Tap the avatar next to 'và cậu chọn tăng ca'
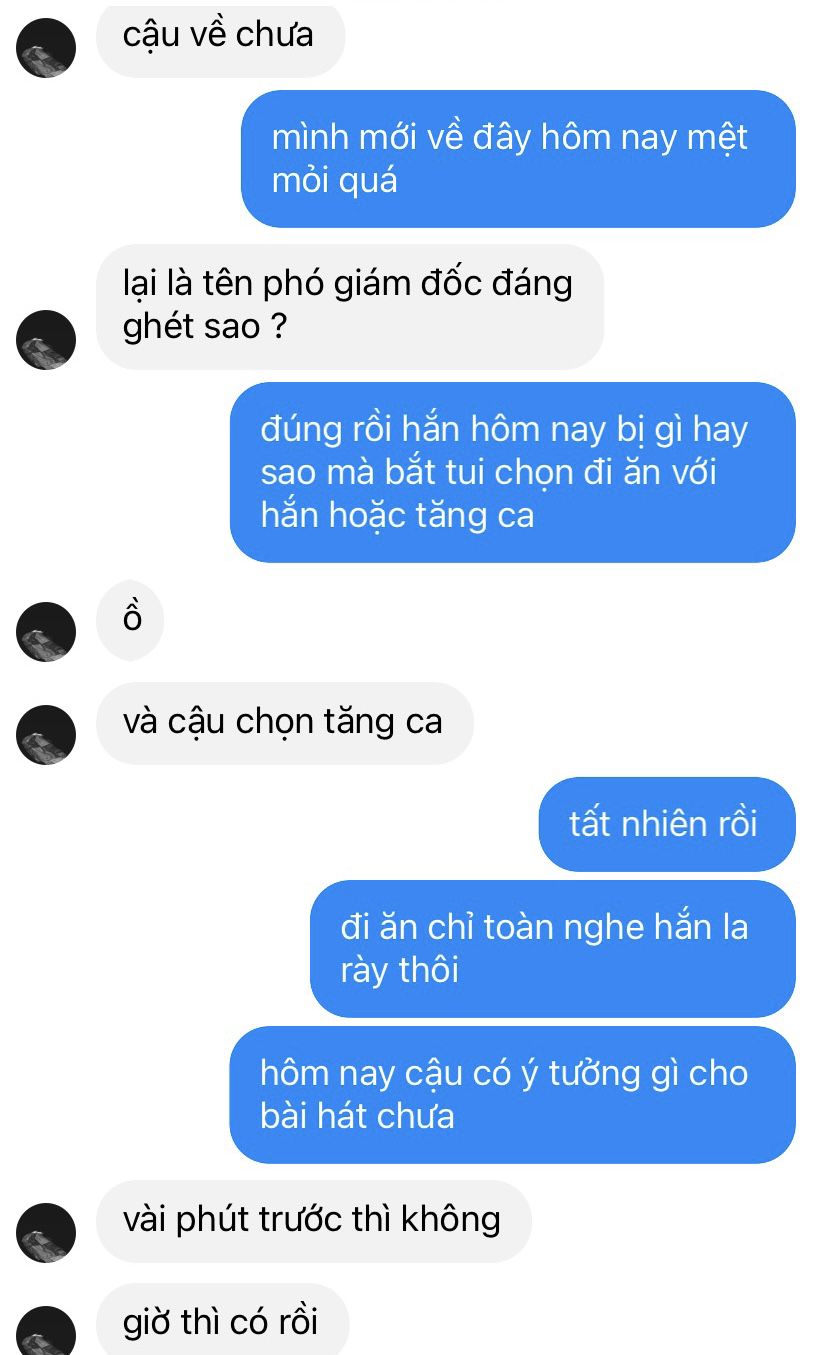Viewport: 828px width, 1355px height. 47,735
